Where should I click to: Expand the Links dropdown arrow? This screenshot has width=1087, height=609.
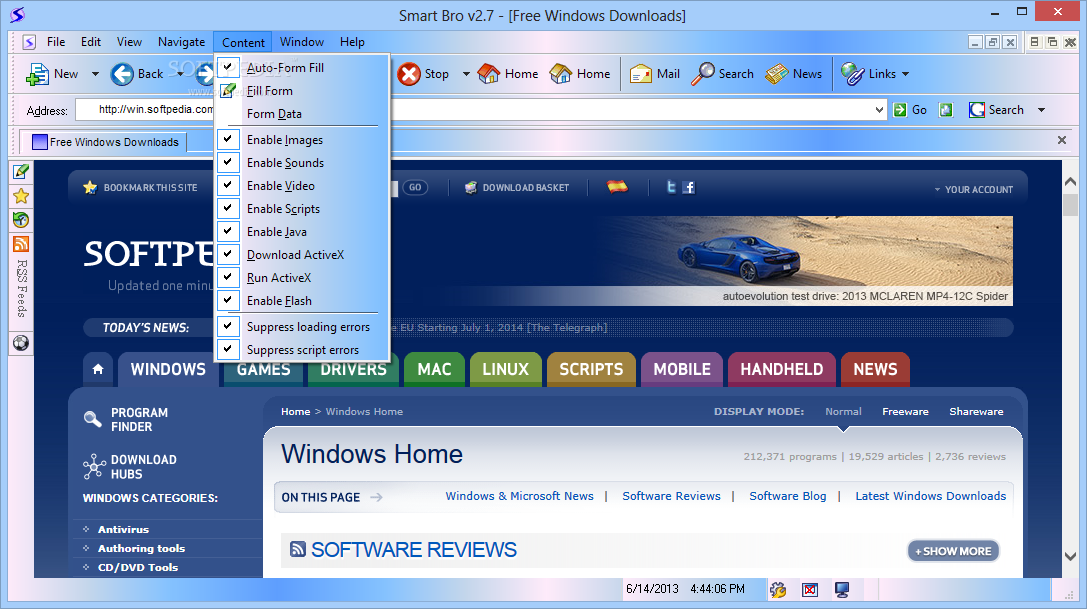point(905,74)
